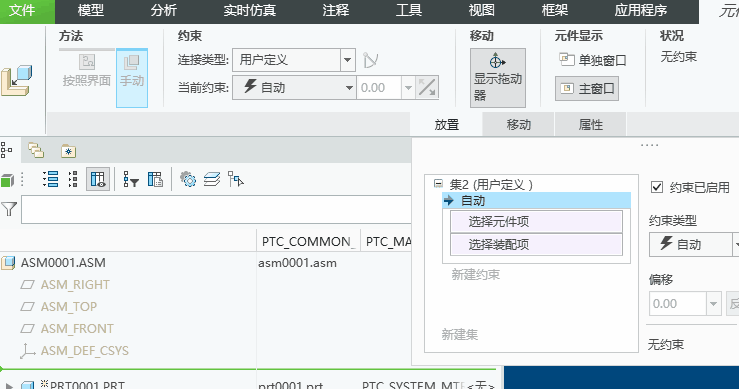Toggle the tree columns display icon
The width and height of the screenshot is (739, 389).
(98, 179)
